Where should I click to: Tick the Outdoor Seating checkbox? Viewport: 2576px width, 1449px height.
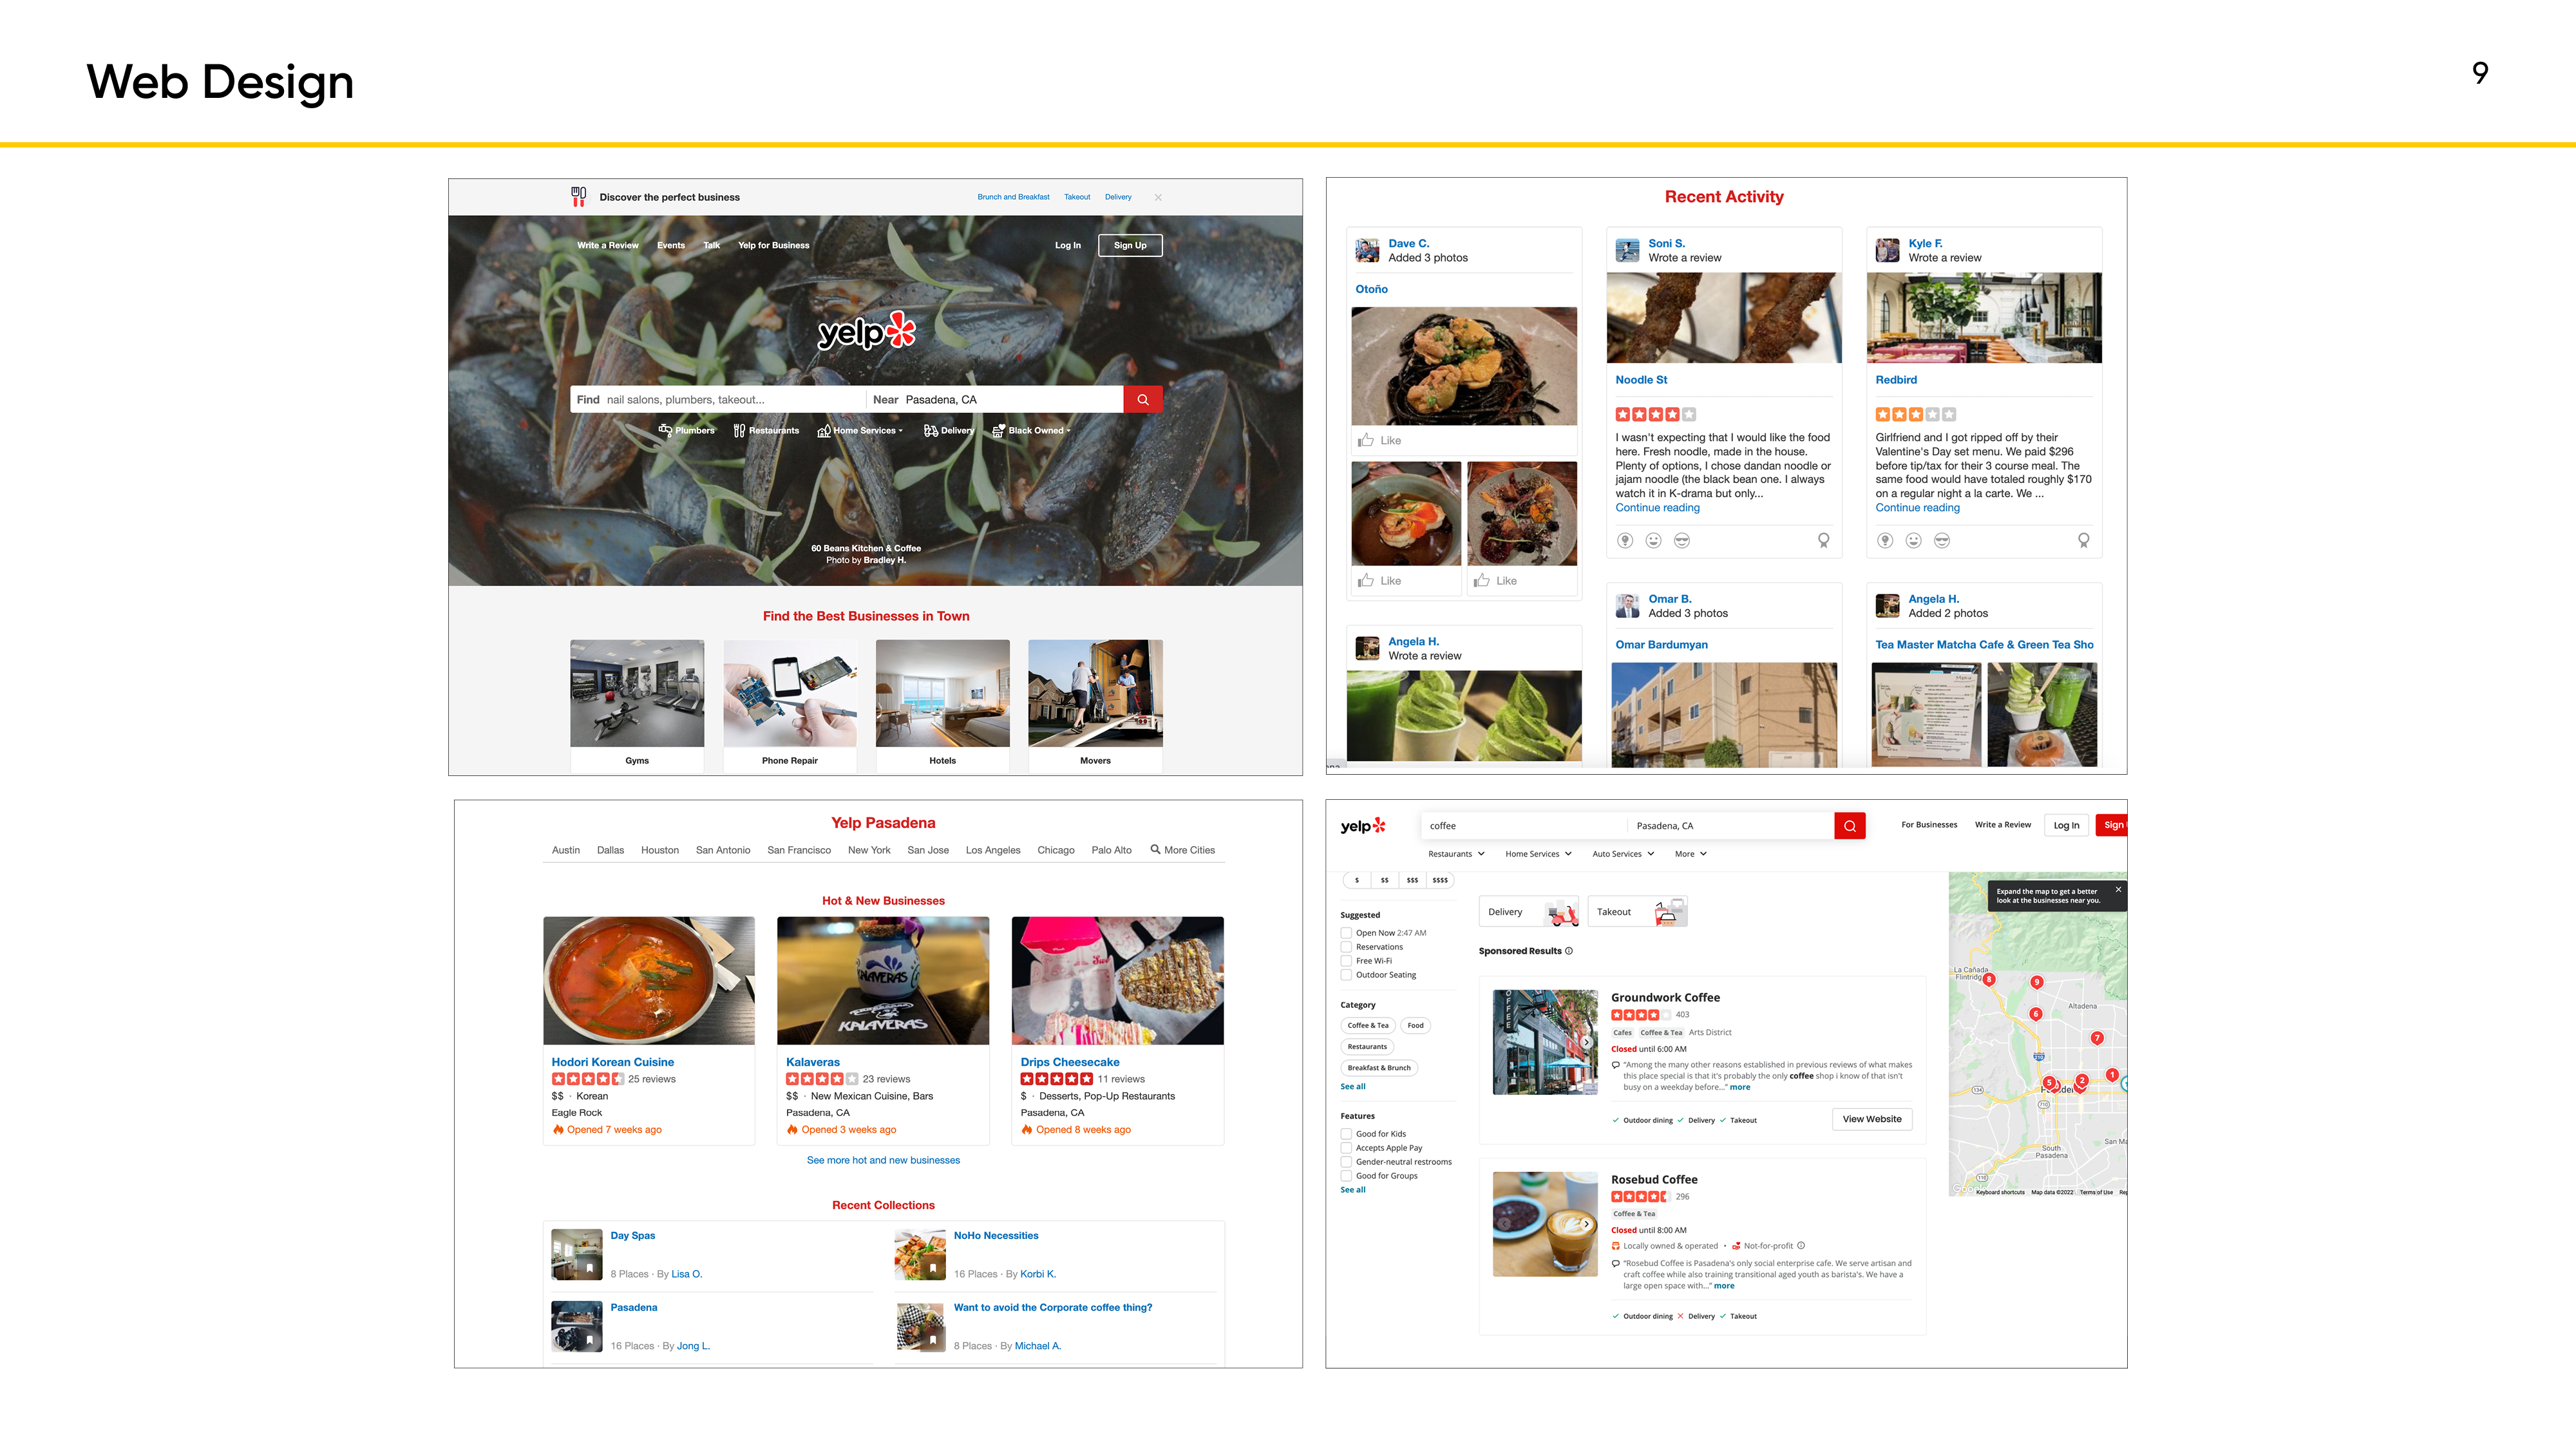[x=1346, y=975]
